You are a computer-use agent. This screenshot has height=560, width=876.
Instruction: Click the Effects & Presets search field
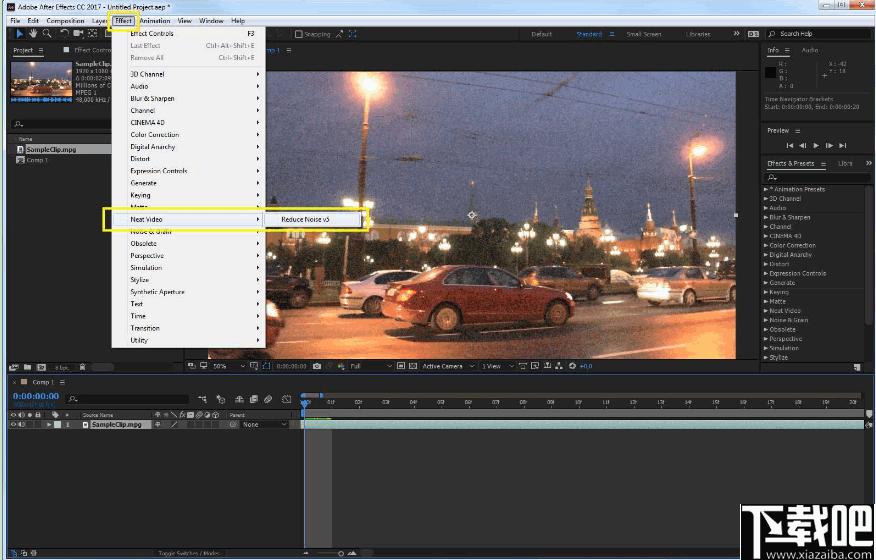[x=816, y=177]
